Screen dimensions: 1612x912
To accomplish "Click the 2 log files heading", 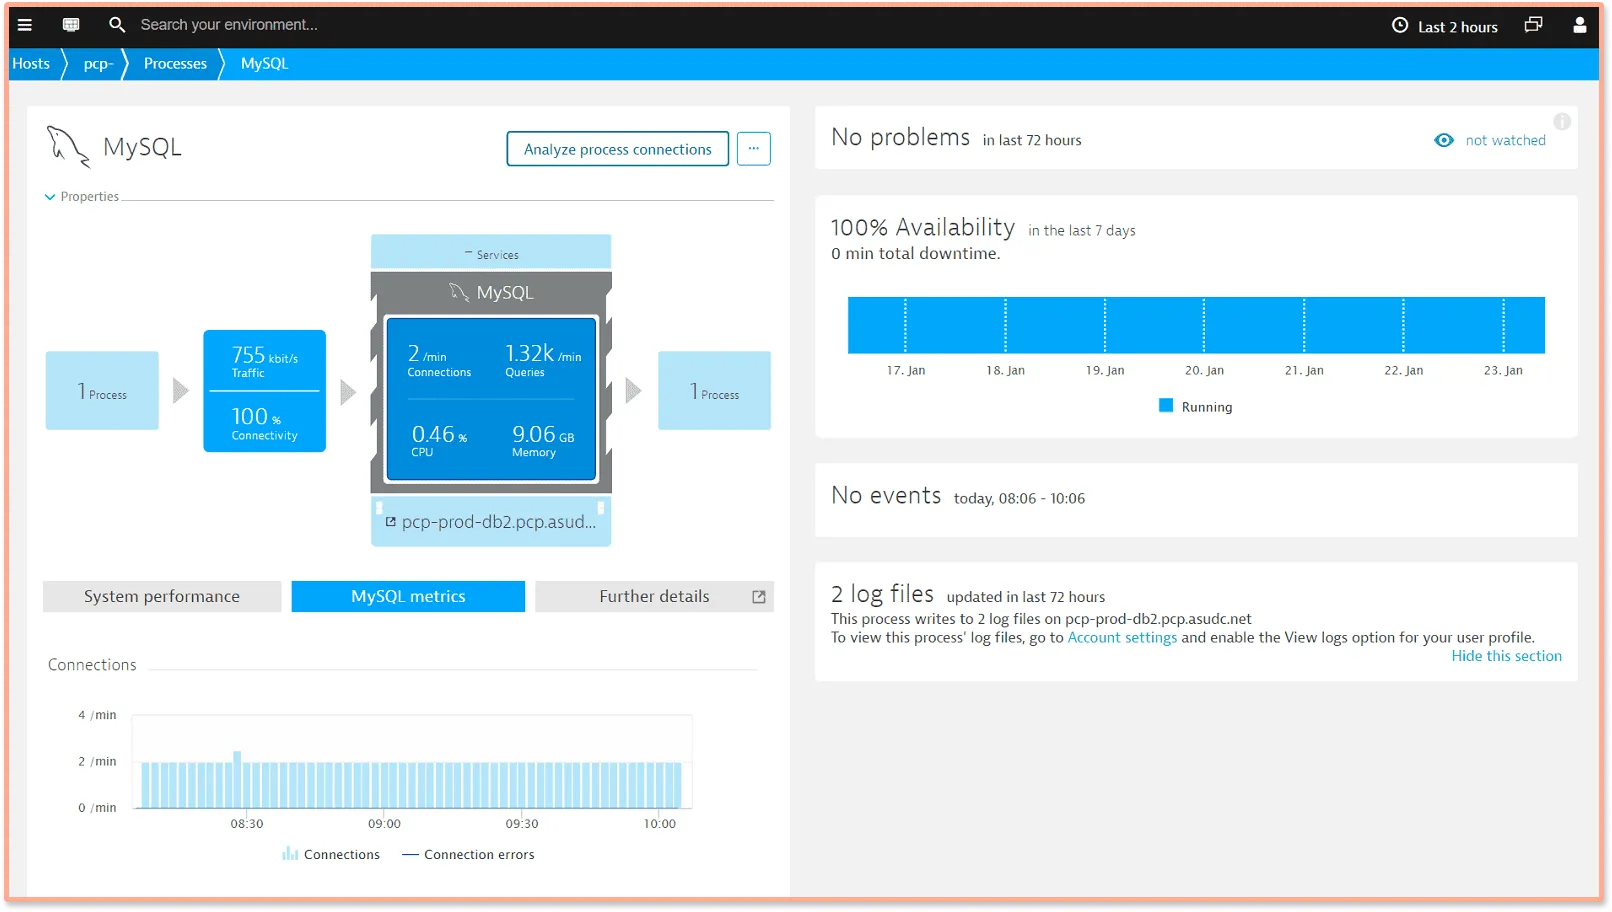I will pos(882,594).
